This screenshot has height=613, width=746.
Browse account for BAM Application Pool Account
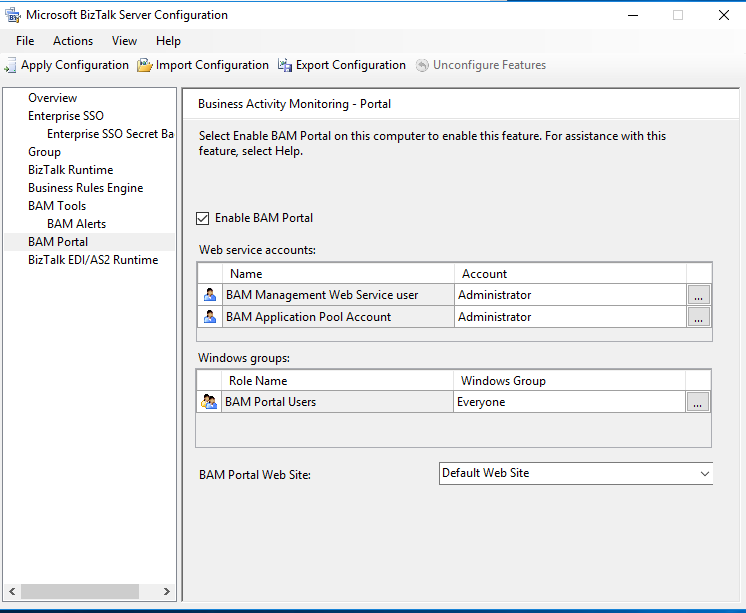pyautogui.click(x=698, y=316)
